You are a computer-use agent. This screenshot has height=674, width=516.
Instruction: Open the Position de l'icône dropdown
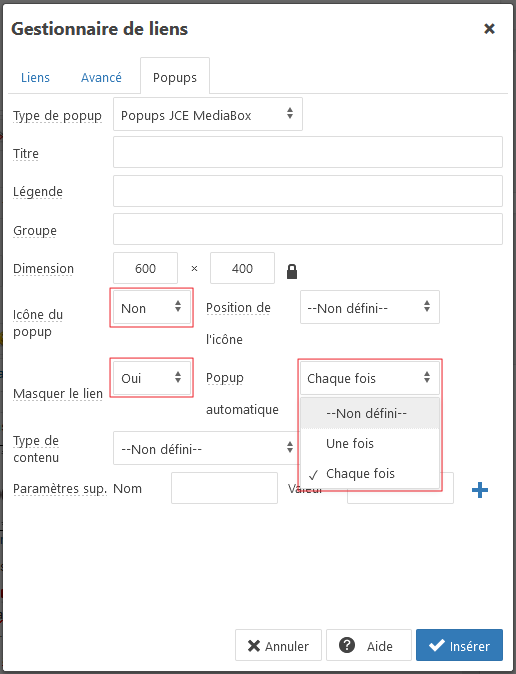click(370, 307)
